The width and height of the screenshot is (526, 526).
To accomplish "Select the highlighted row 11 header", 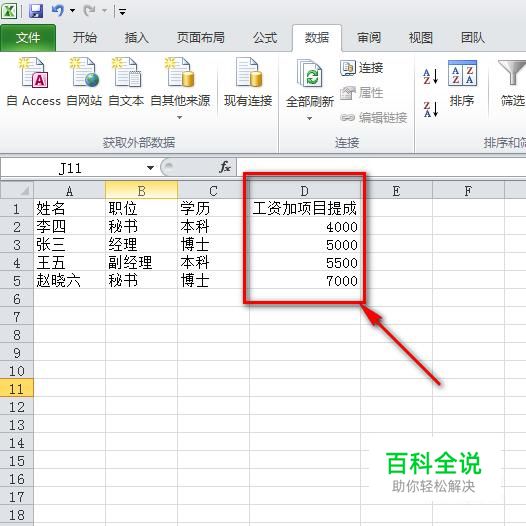I will click(x=17, y=389).
